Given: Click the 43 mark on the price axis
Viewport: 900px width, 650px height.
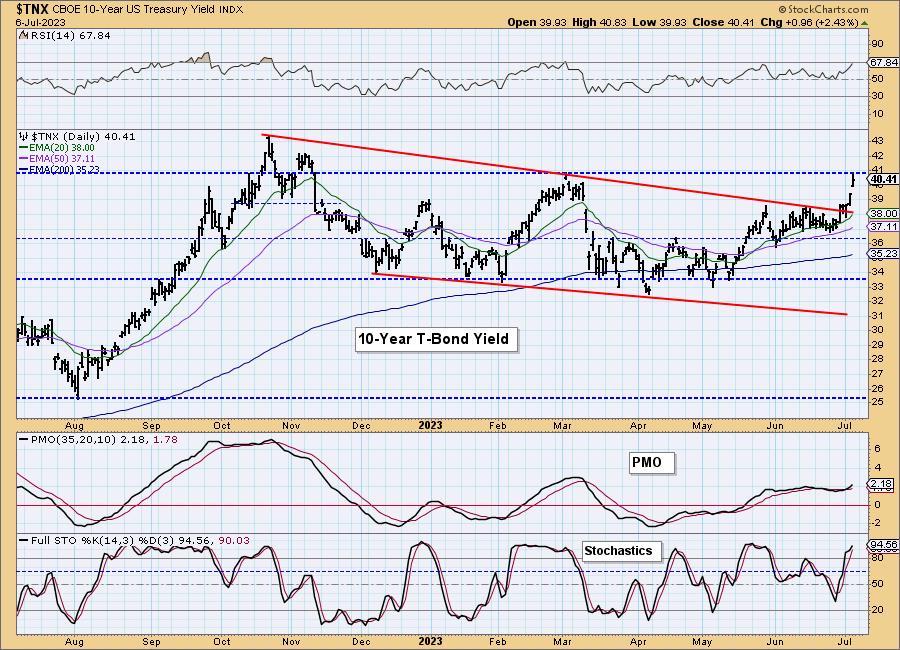Looking at the screenshot, I should click(878, 141).
